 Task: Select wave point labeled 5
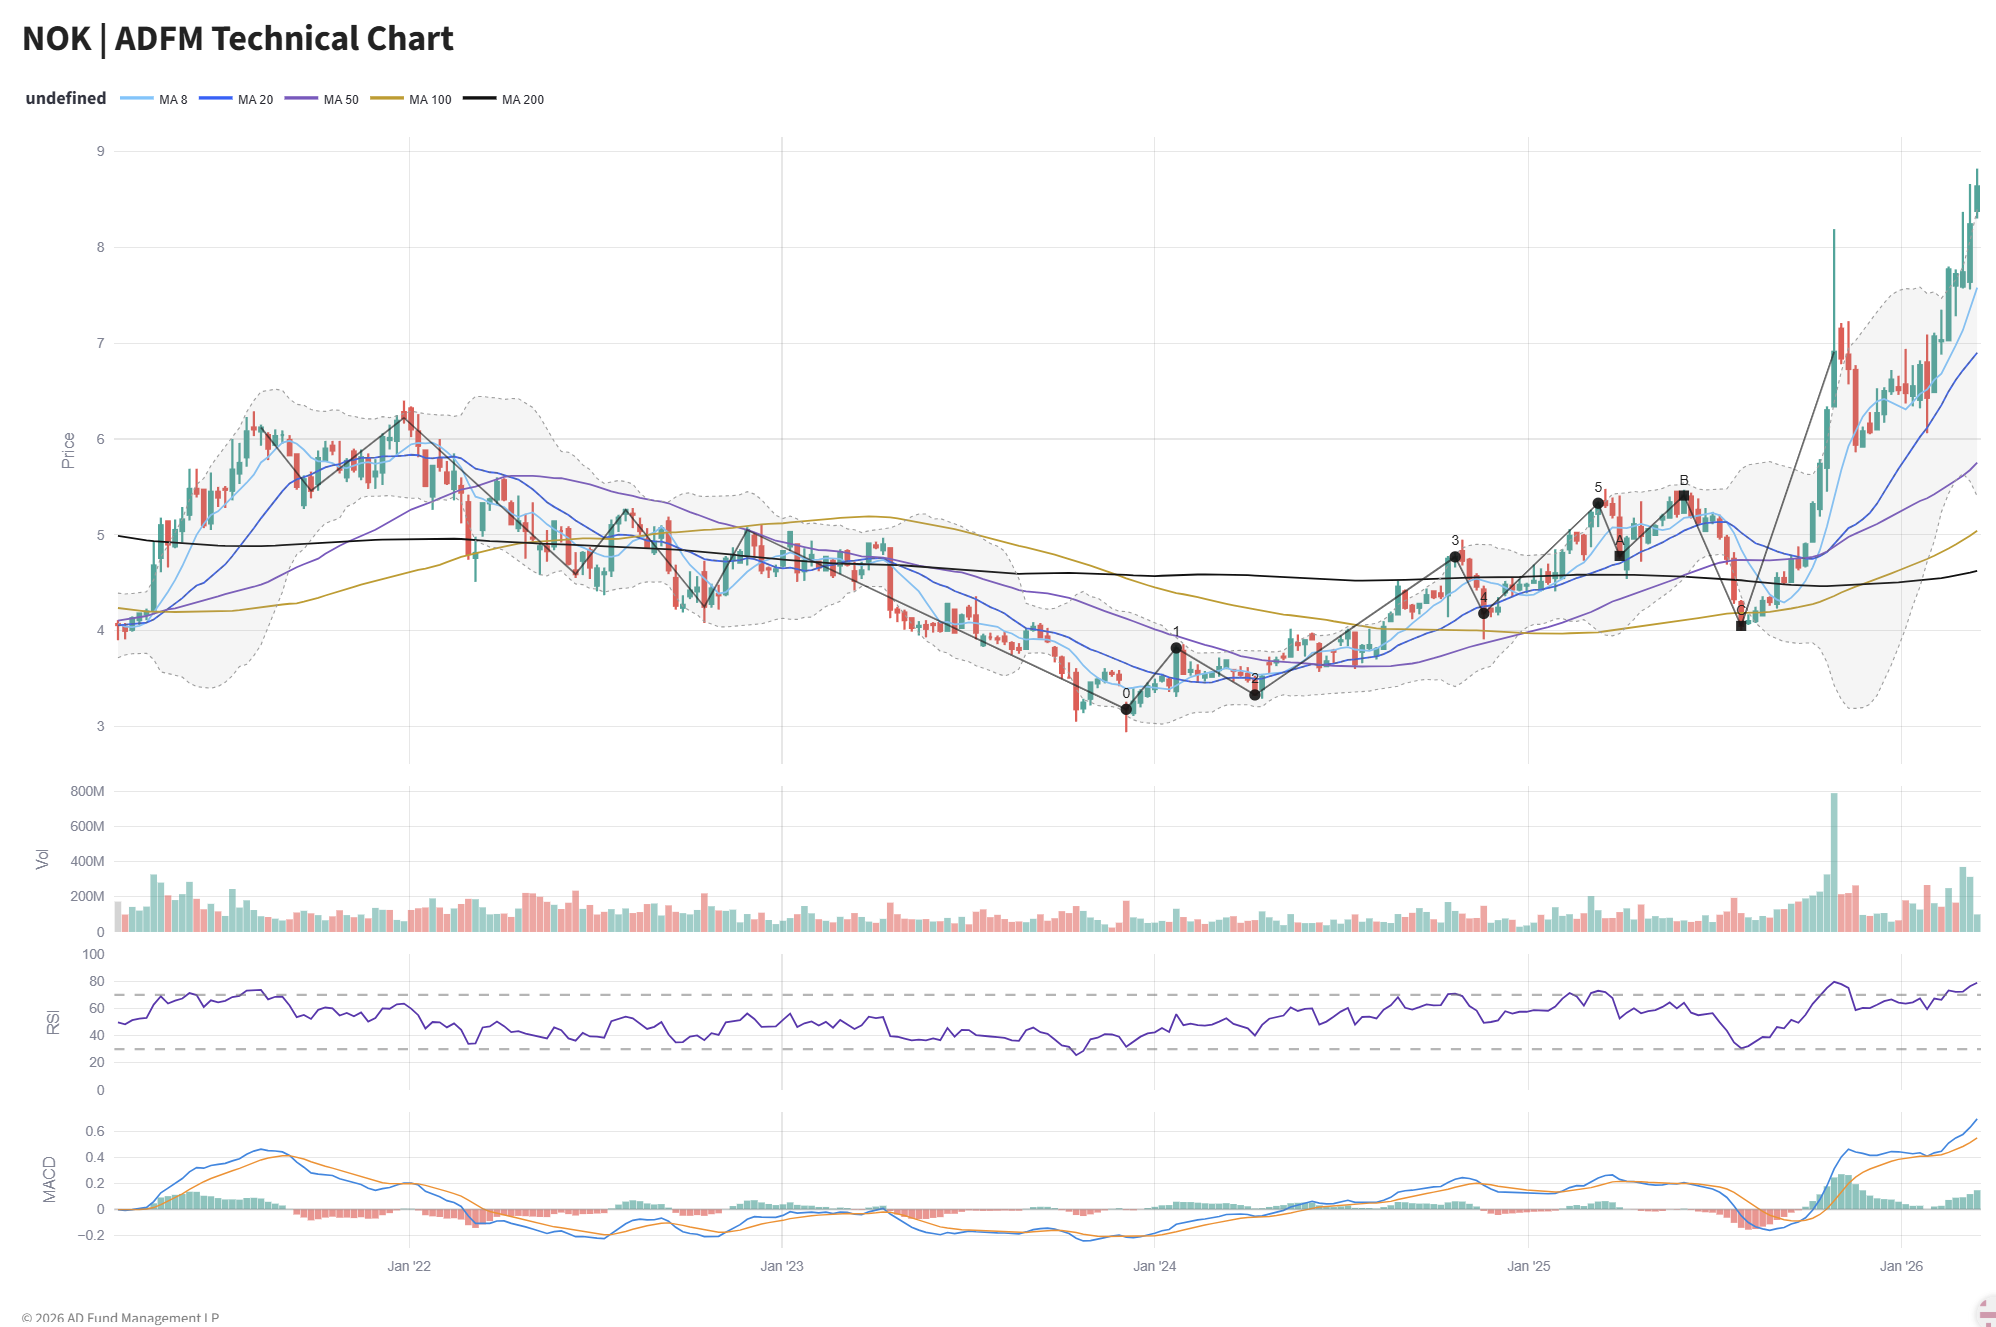click(x=1598, y=503)
